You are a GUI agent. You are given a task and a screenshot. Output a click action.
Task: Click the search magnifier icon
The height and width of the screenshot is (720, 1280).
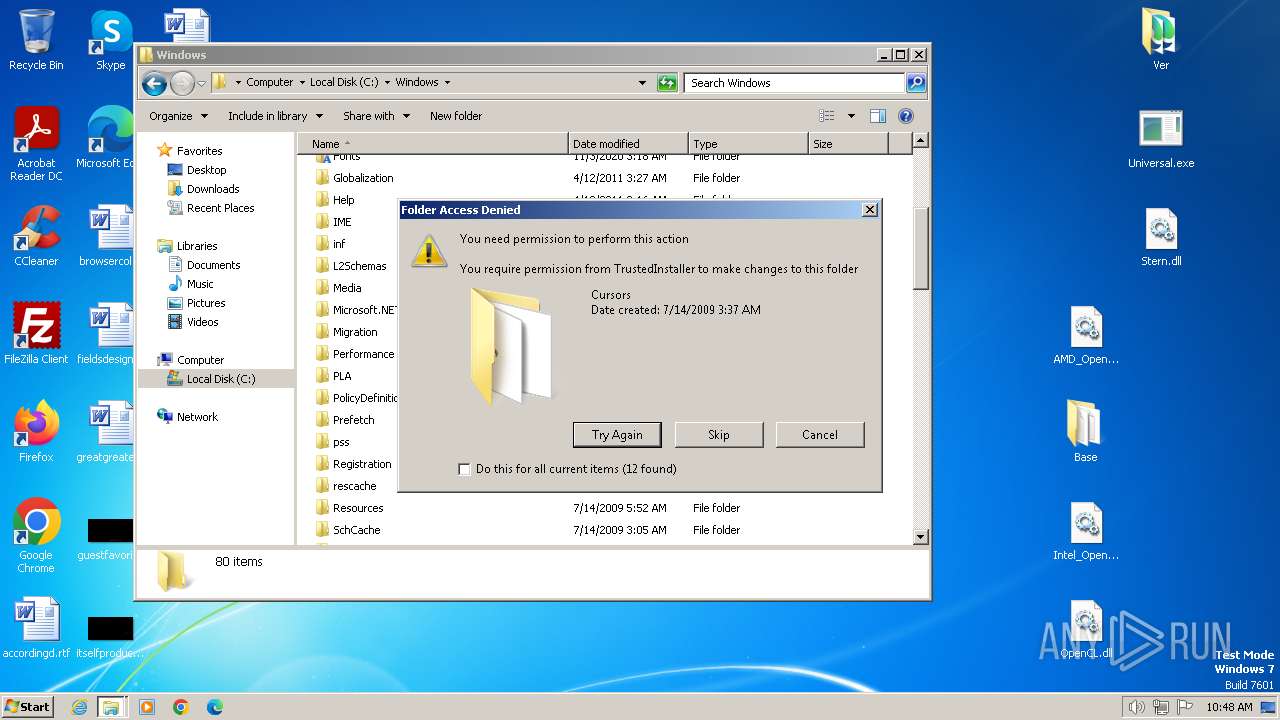coord(916,83)
